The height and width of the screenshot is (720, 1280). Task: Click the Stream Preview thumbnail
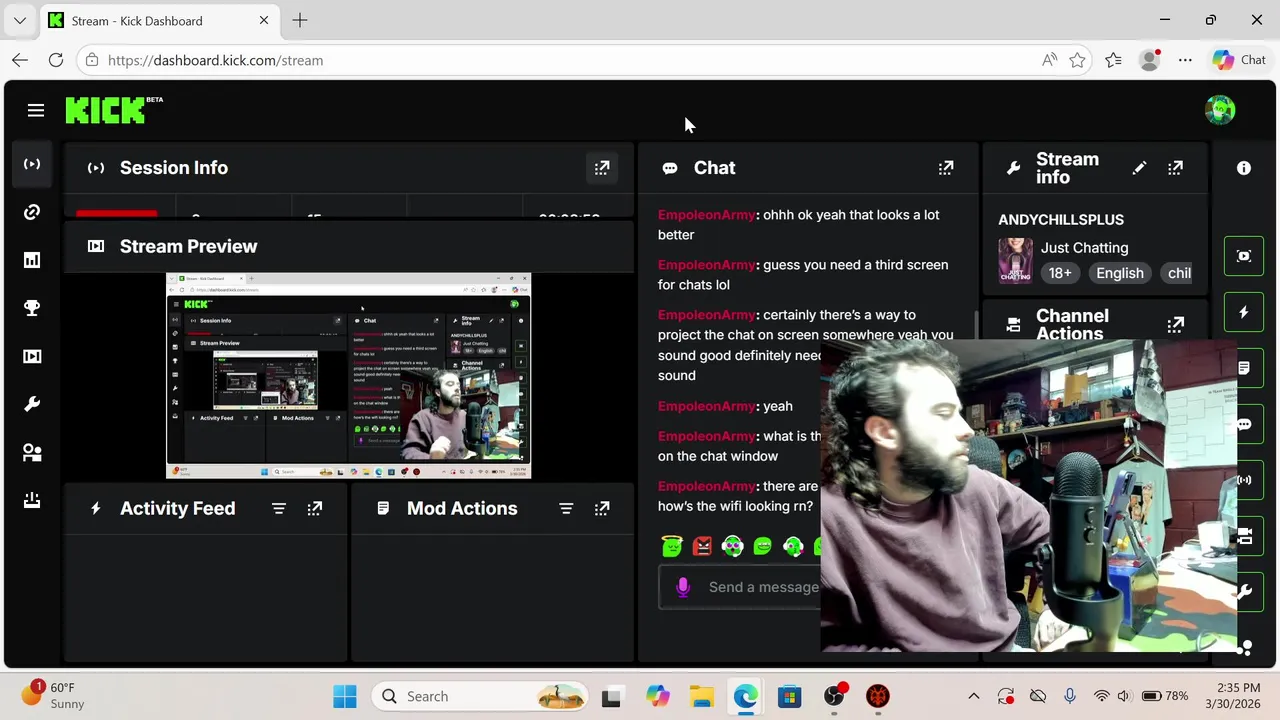(348, 376)
